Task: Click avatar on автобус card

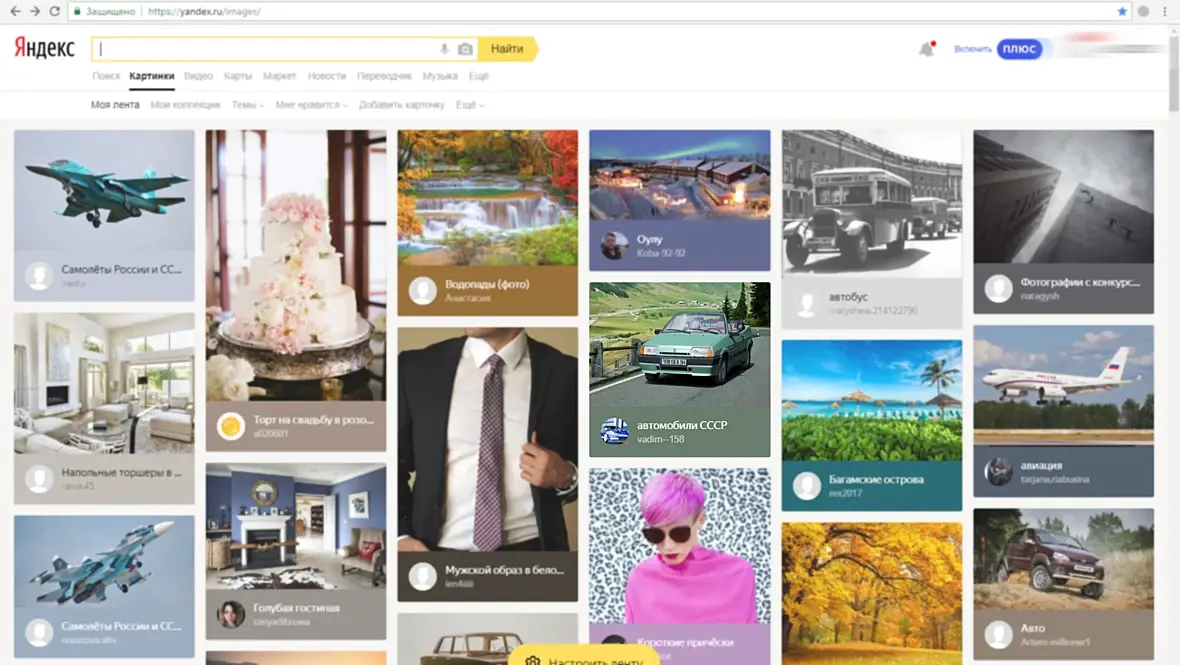Action: pos(807,303)
